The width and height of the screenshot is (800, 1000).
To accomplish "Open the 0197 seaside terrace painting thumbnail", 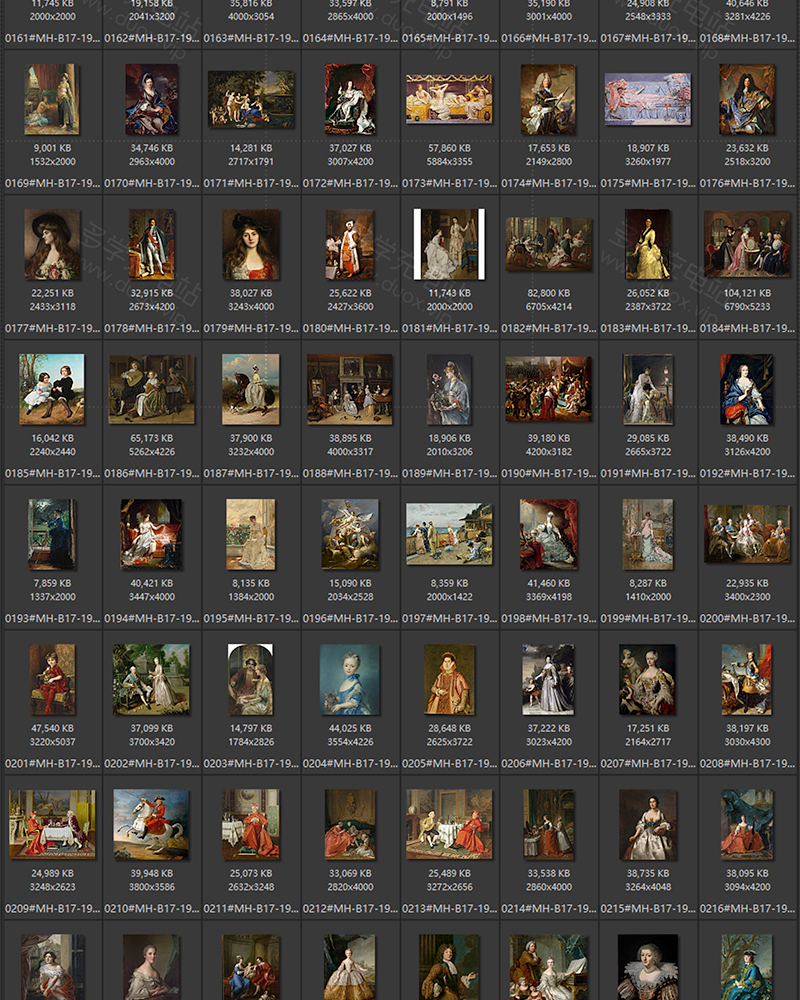I will pos(449,534).
